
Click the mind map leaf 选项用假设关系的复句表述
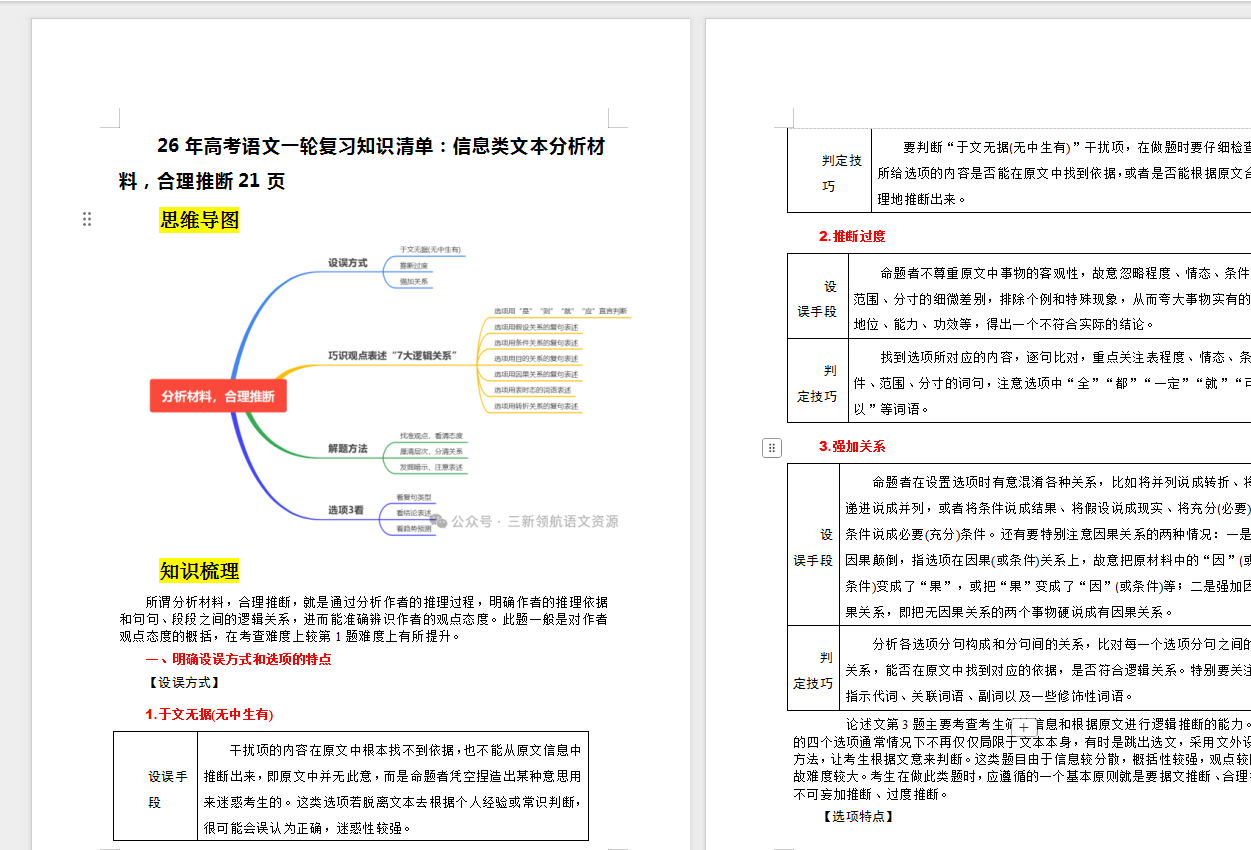click(x=536, y=327)
